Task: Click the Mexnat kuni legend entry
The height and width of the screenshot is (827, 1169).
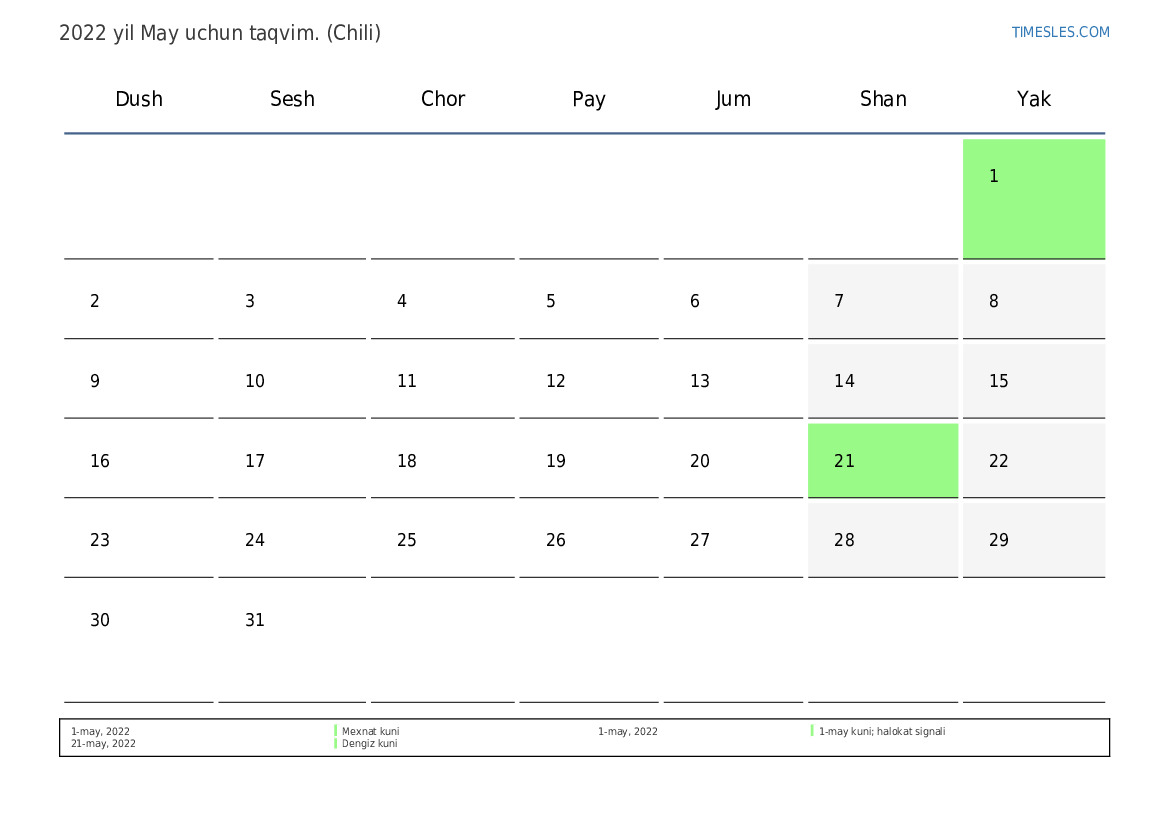Action: 370,731
